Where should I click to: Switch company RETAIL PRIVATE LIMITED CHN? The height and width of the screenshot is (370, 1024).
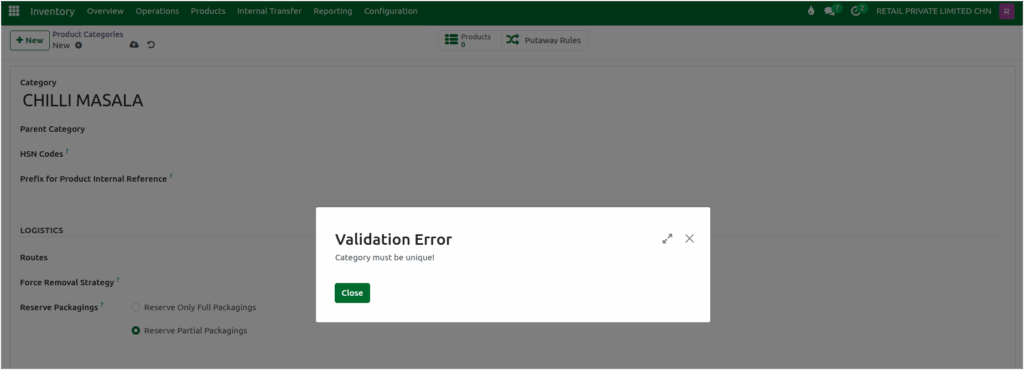coord(933,11)
